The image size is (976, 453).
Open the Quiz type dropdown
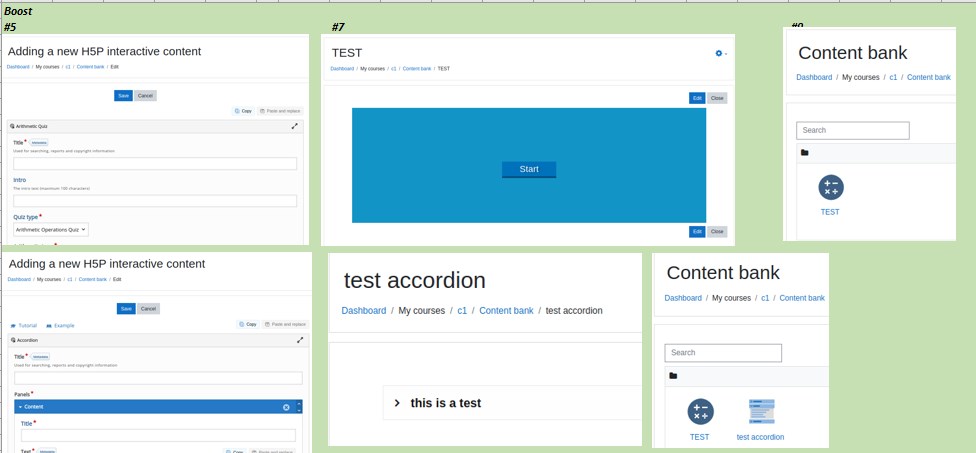[x=51, y=230]
